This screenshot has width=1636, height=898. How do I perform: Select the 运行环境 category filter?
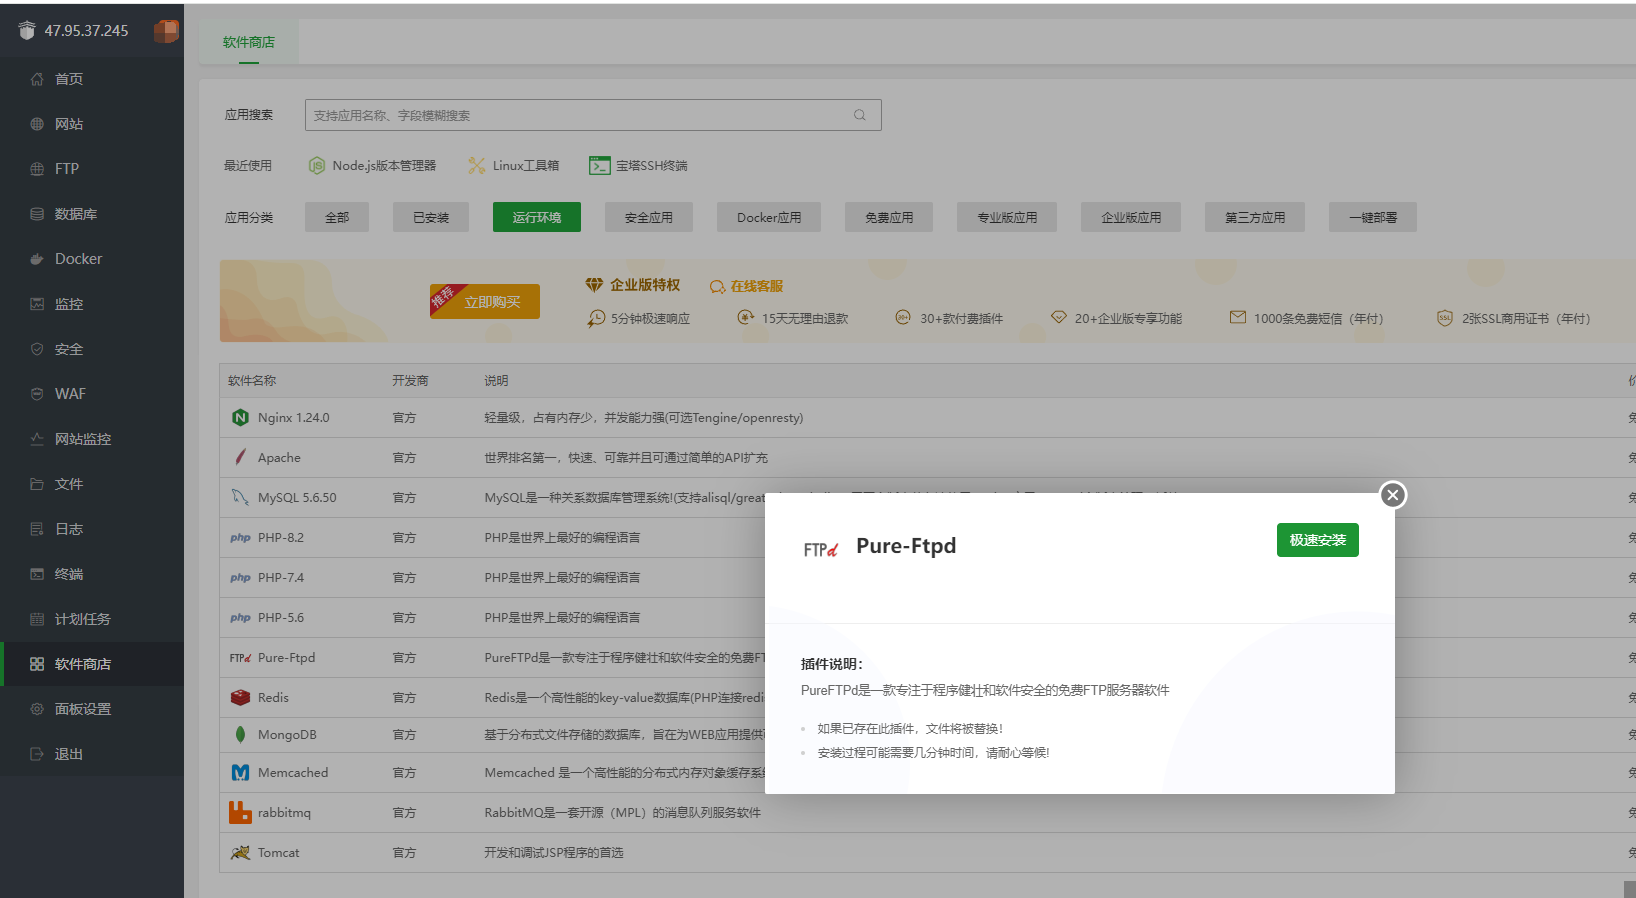click(x=537, y=217)
